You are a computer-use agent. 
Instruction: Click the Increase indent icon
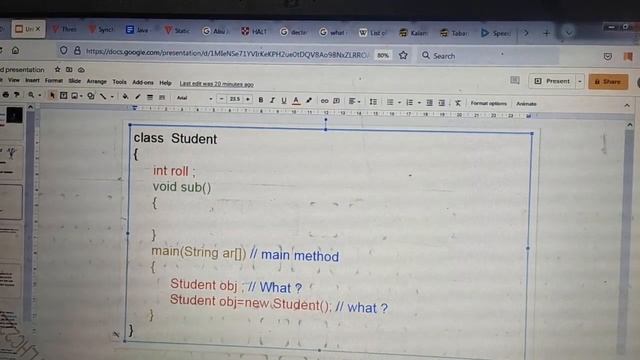point(441,103)
